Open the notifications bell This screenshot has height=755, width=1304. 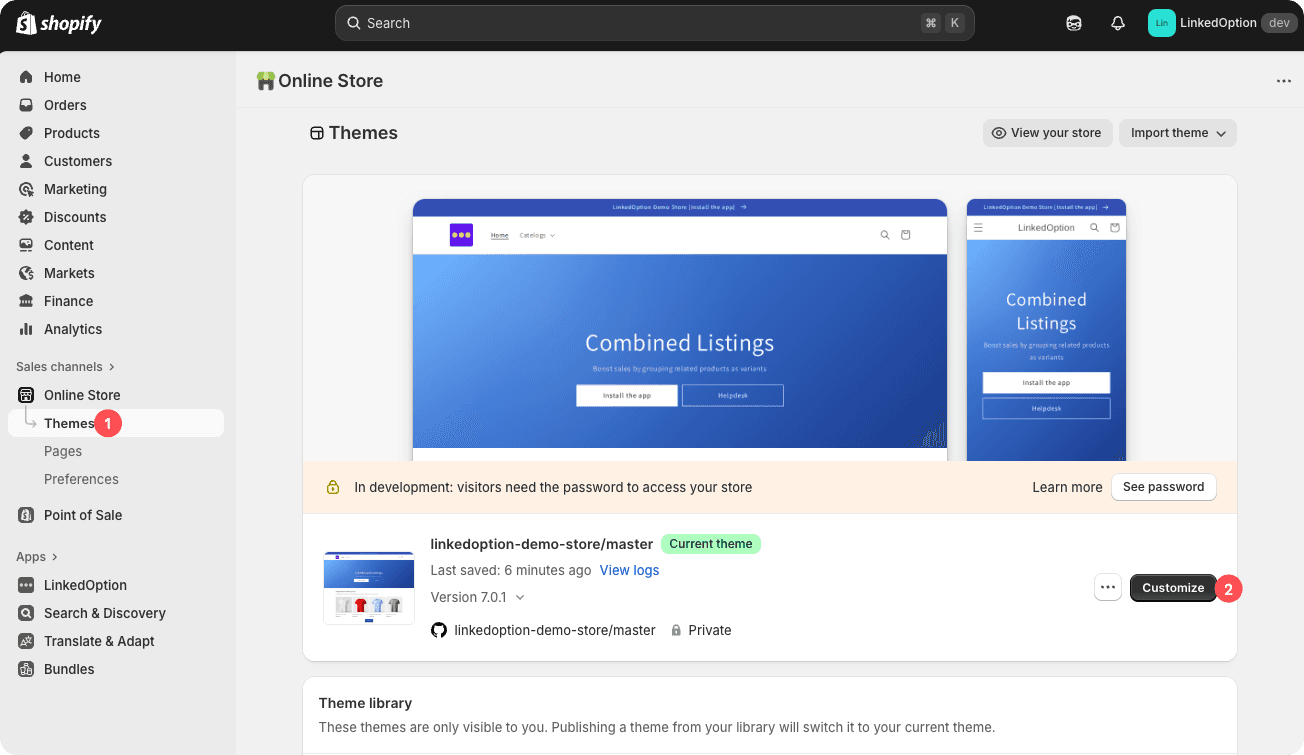tap(1118, 23)
